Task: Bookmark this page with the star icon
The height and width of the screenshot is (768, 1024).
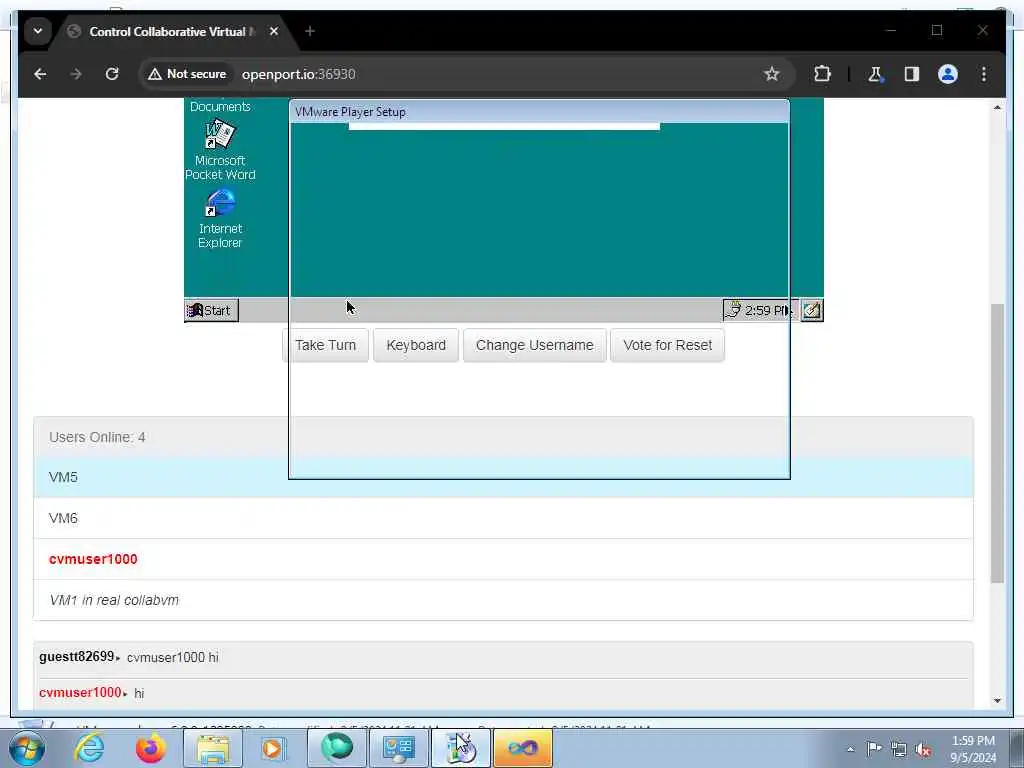Action: pyautogui.click(x=772, y=74)
